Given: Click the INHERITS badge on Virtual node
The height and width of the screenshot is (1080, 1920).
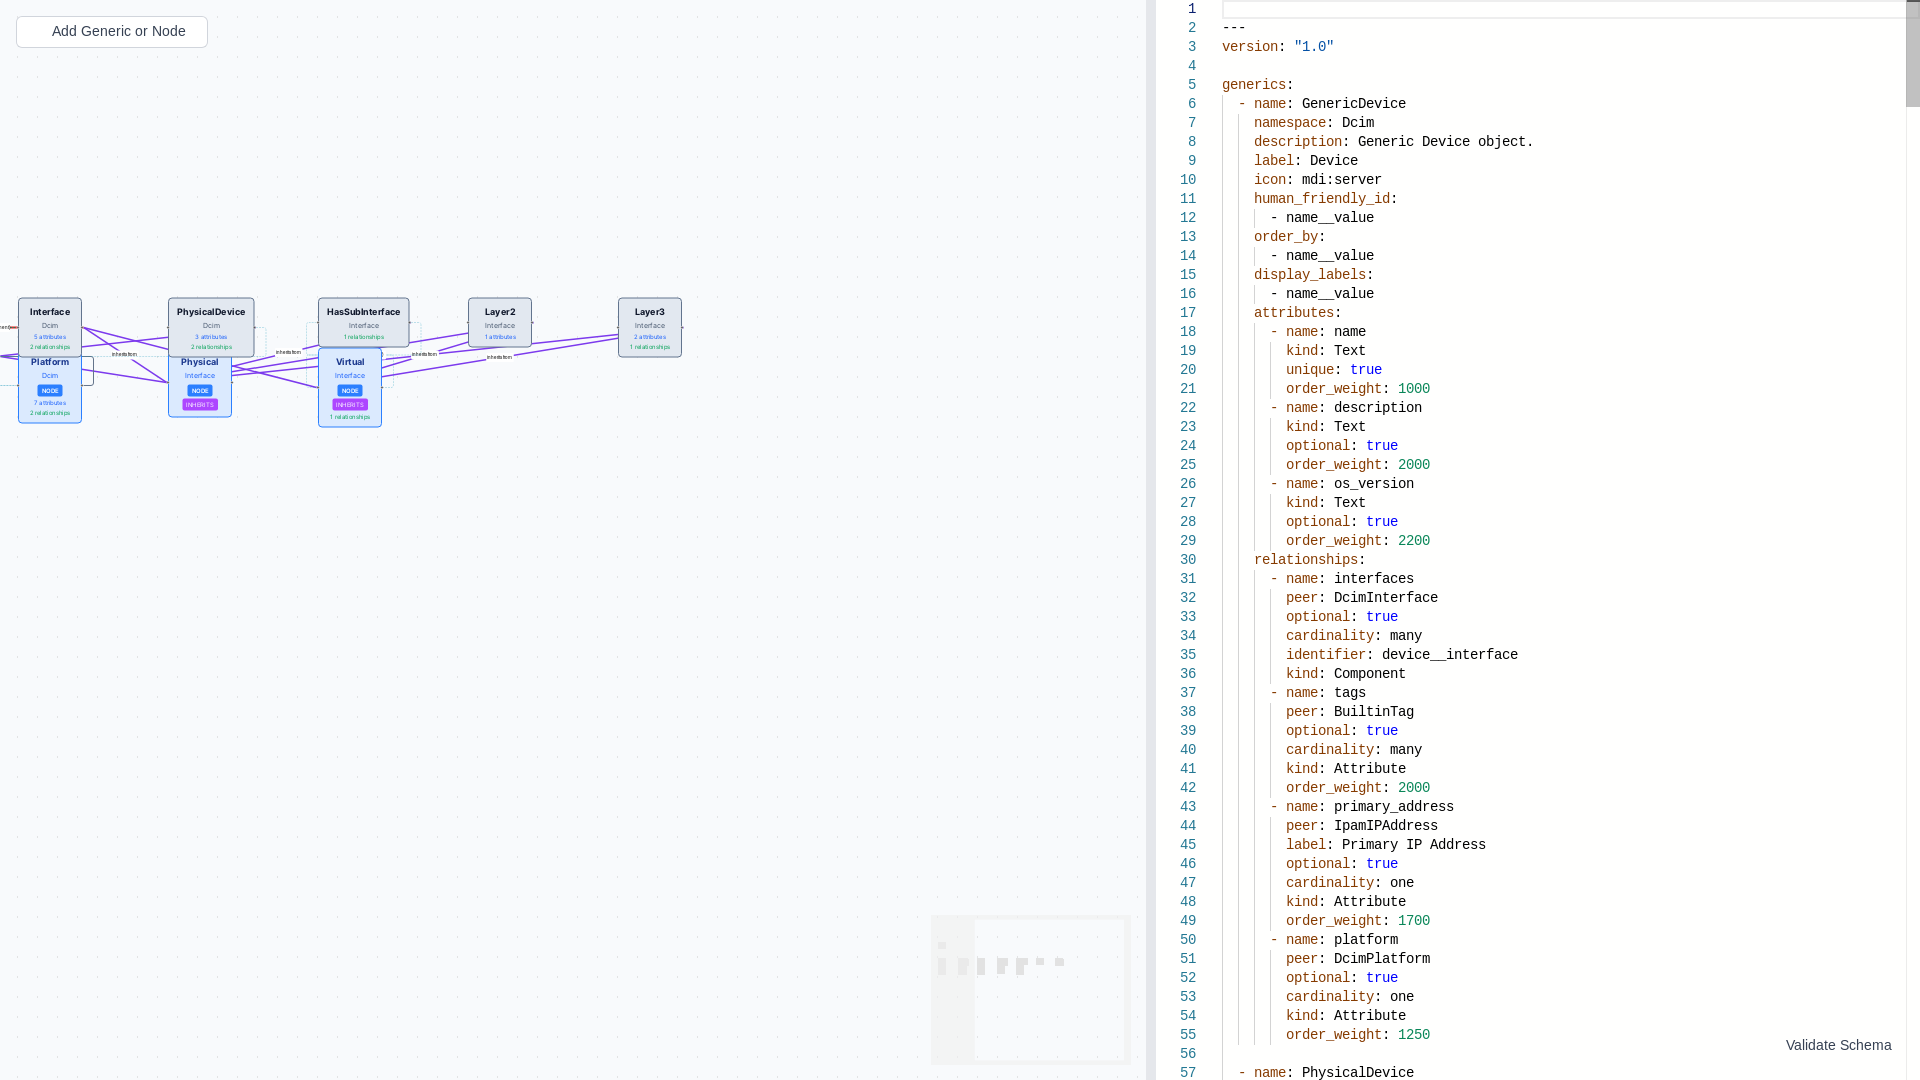Looking at the screenshot, I should tap(350, 405).
